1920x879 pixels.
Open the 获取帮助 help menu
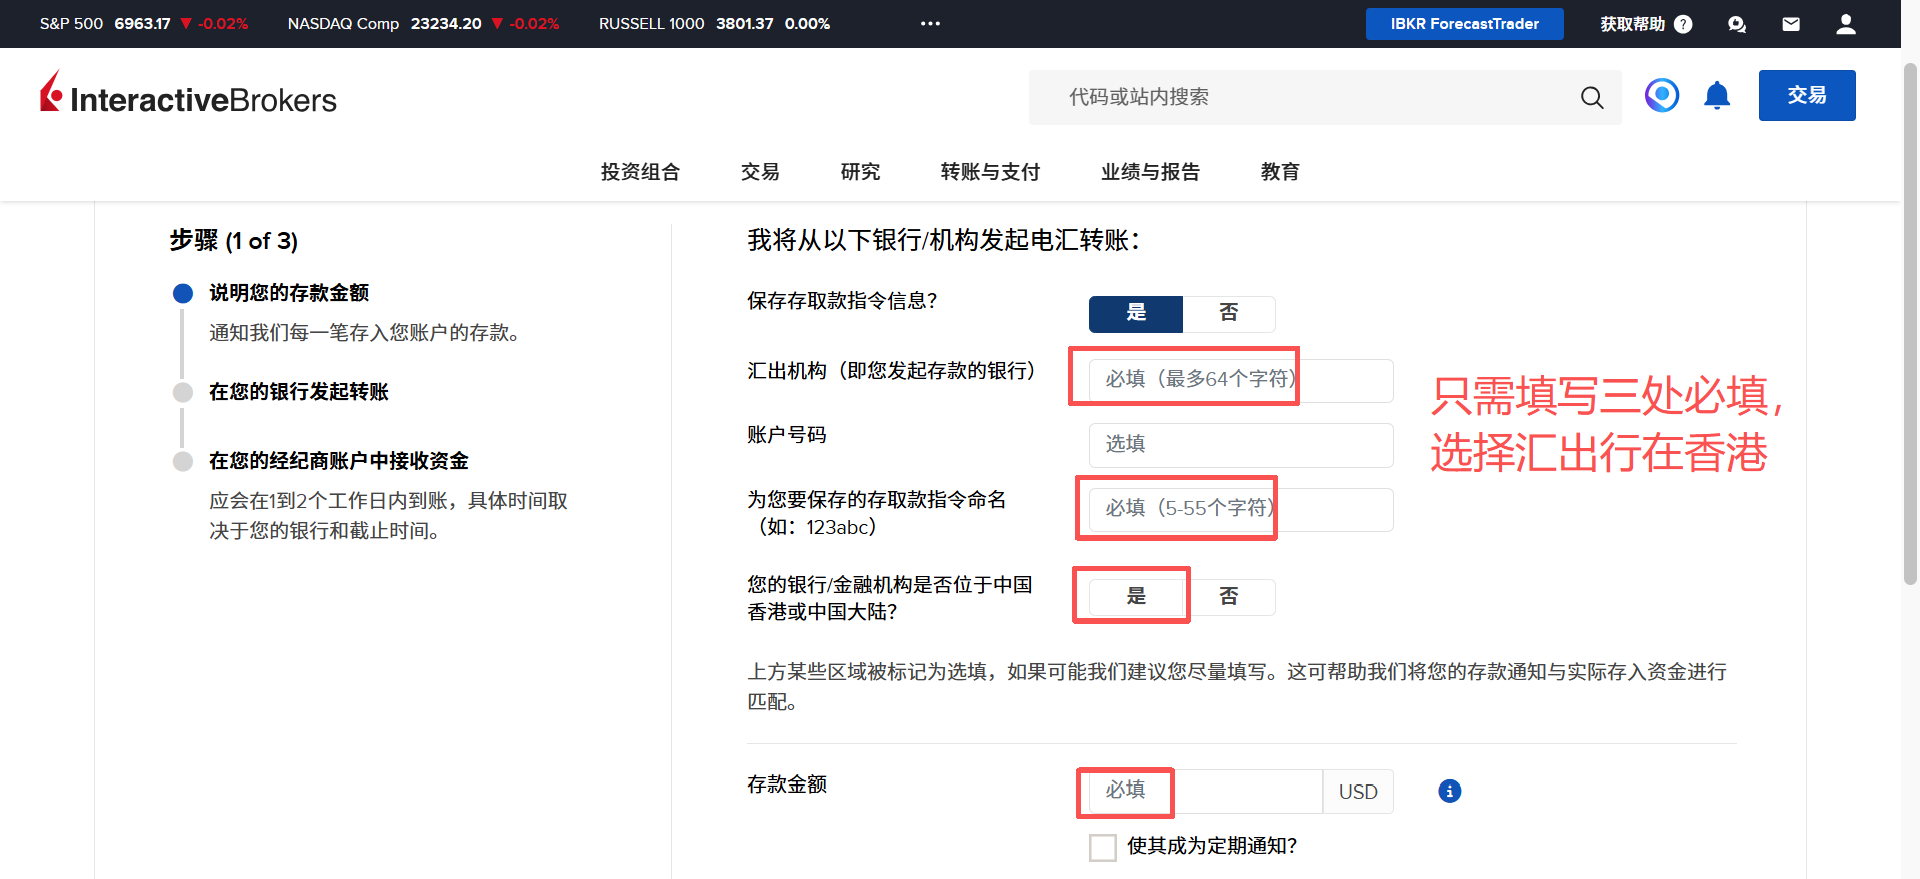tap(1645, 24)
